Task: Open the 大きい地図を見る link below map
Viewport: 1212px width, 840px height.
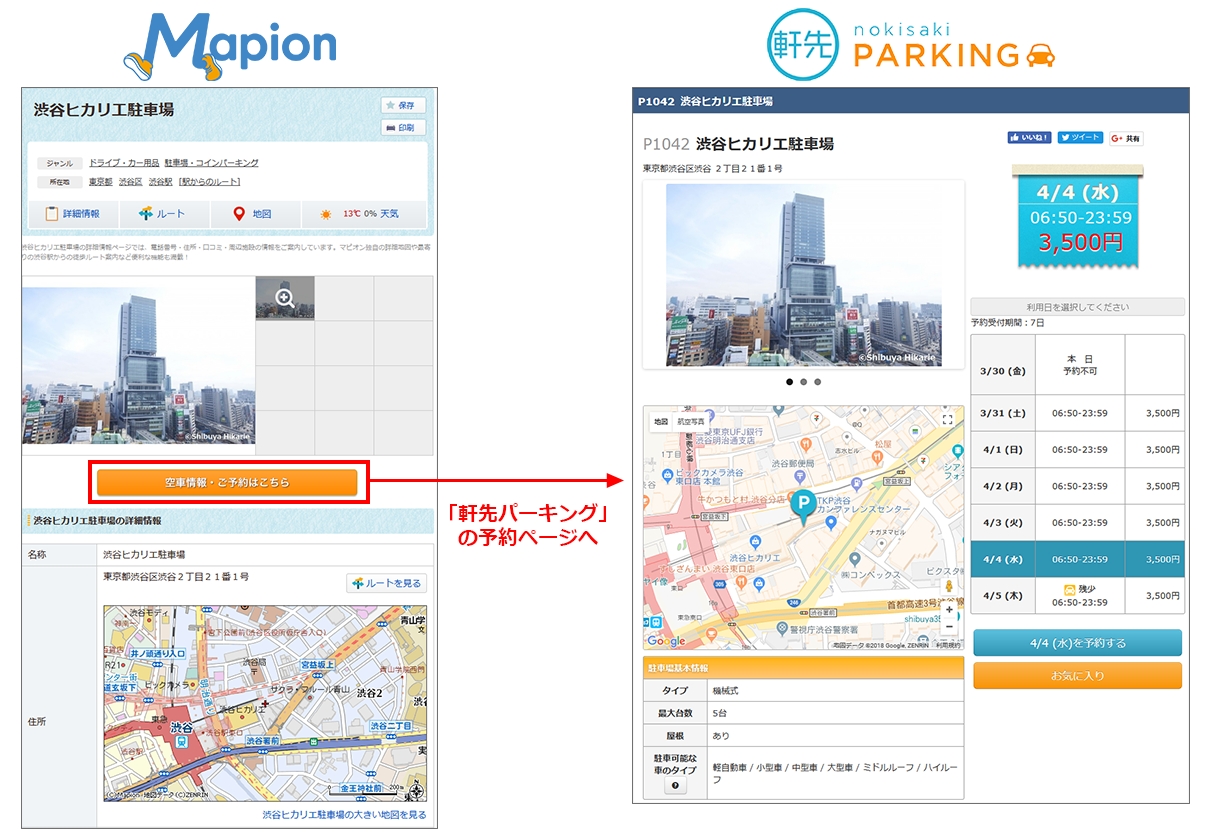Action: pos(344,815)
